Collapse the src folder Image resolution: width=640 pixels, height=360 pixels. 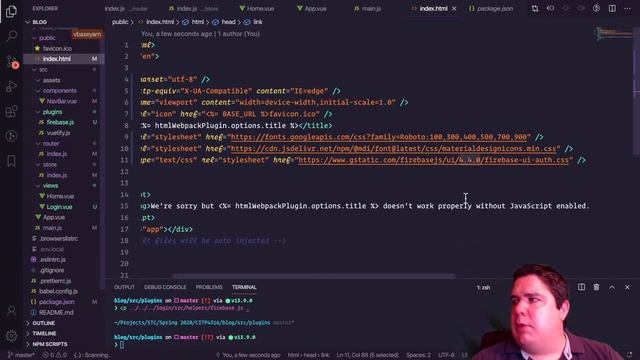pyautogui.click(x=35, y=70)
